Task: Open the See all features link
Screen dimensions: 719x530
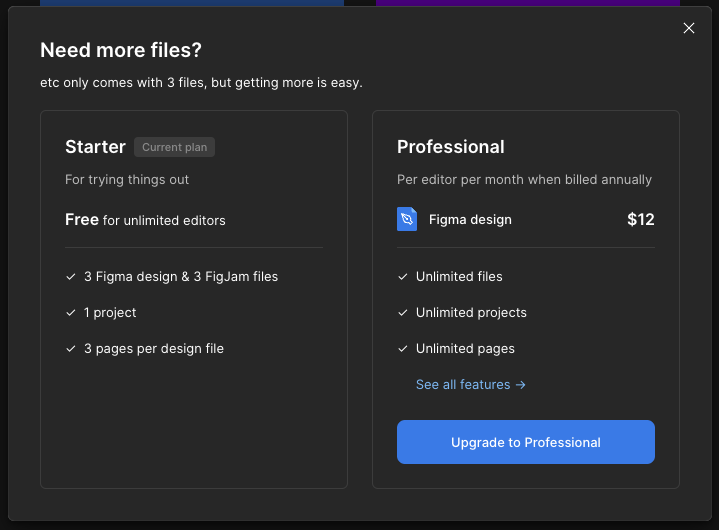Action: click(470, 384)
